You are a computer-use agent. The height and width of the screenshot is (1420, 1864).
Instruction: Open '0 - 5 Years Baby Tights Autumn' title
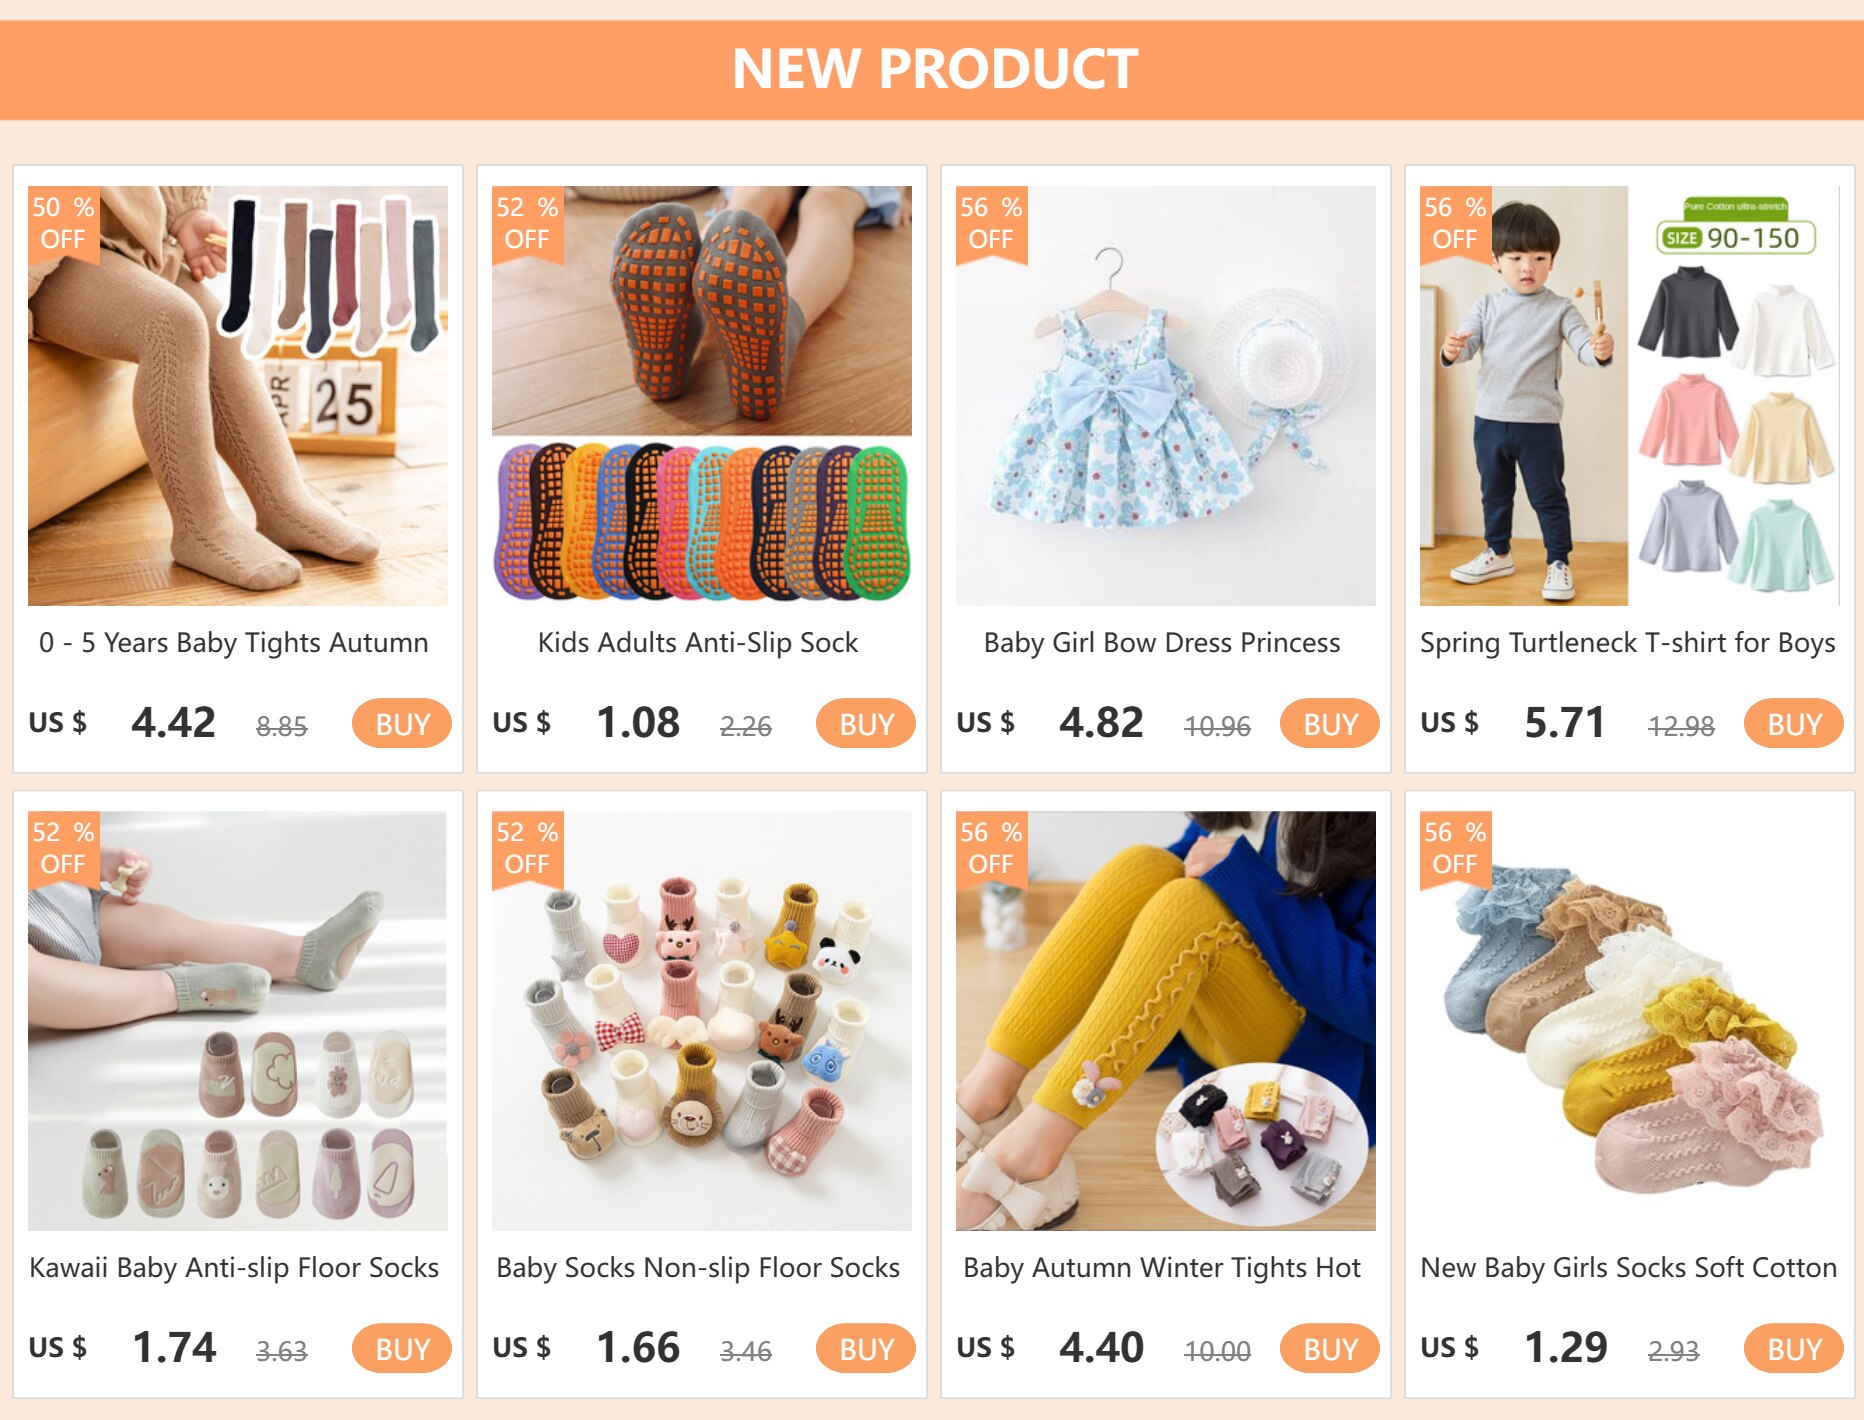(x=234, y=643)
